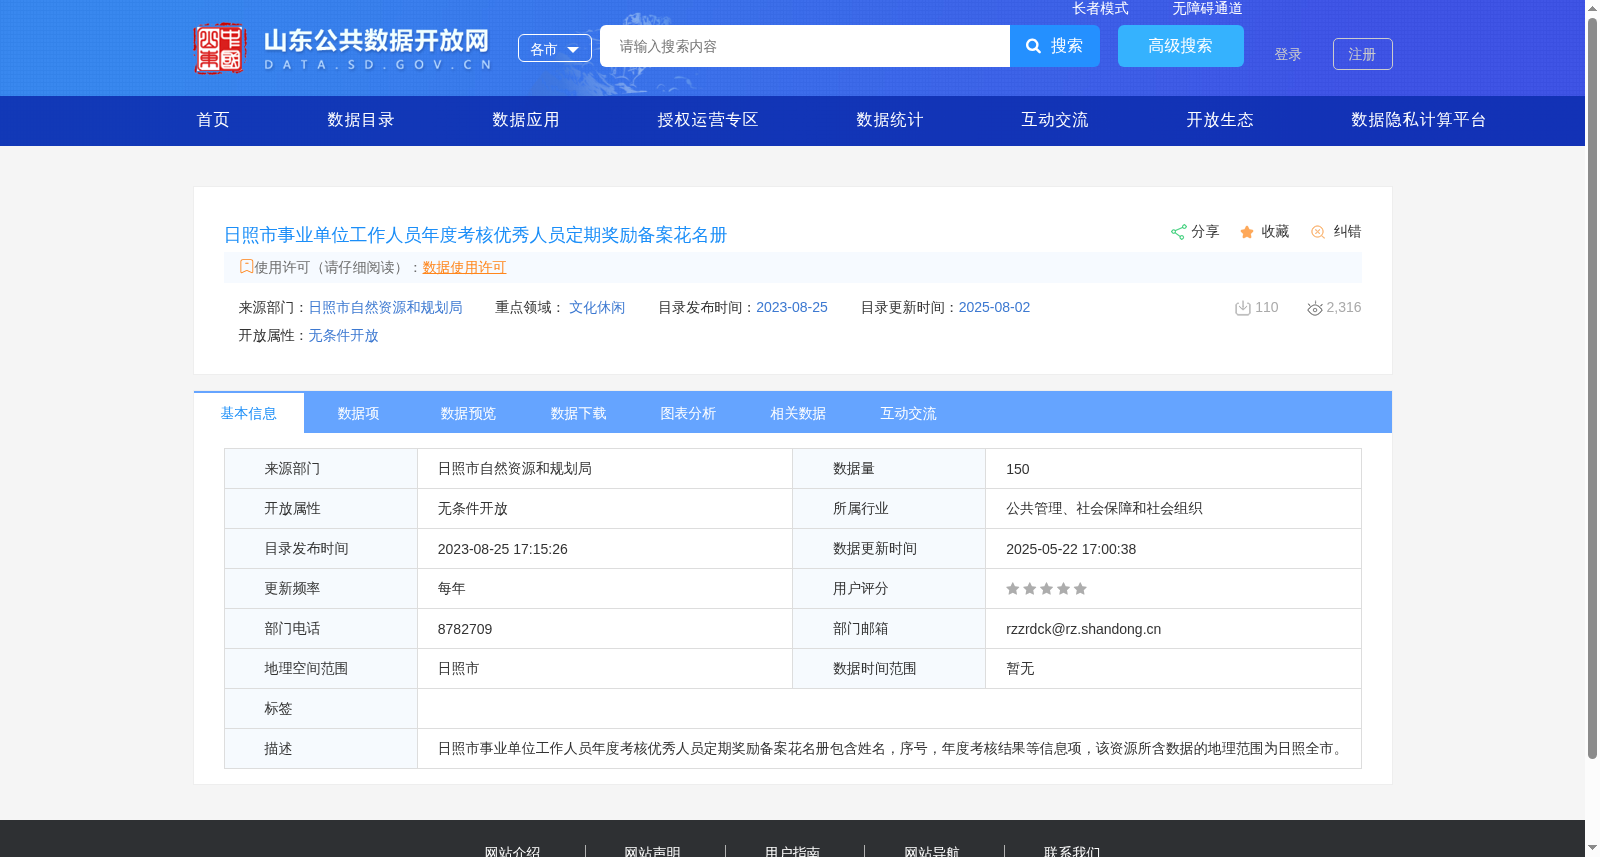This screenshot has height=857, width=1600.
Task: Select the 基本信息 tab
Action: [x=249, y=413]
